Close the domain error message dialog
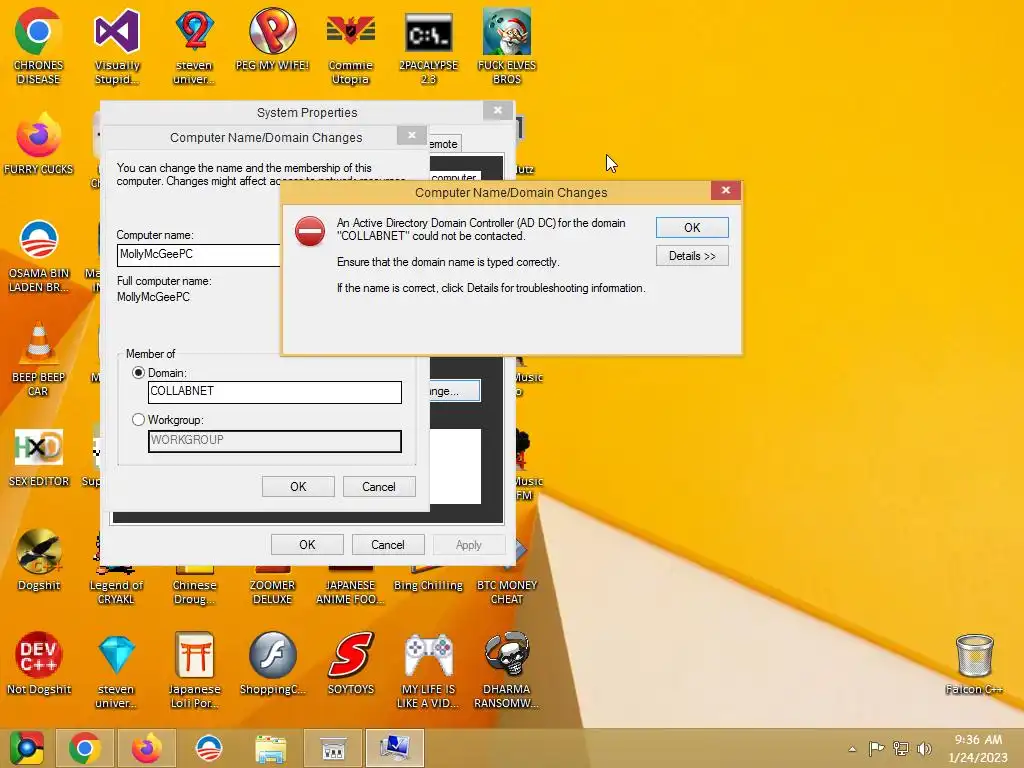Viewport: 1024px width, 768px height. 726,190
